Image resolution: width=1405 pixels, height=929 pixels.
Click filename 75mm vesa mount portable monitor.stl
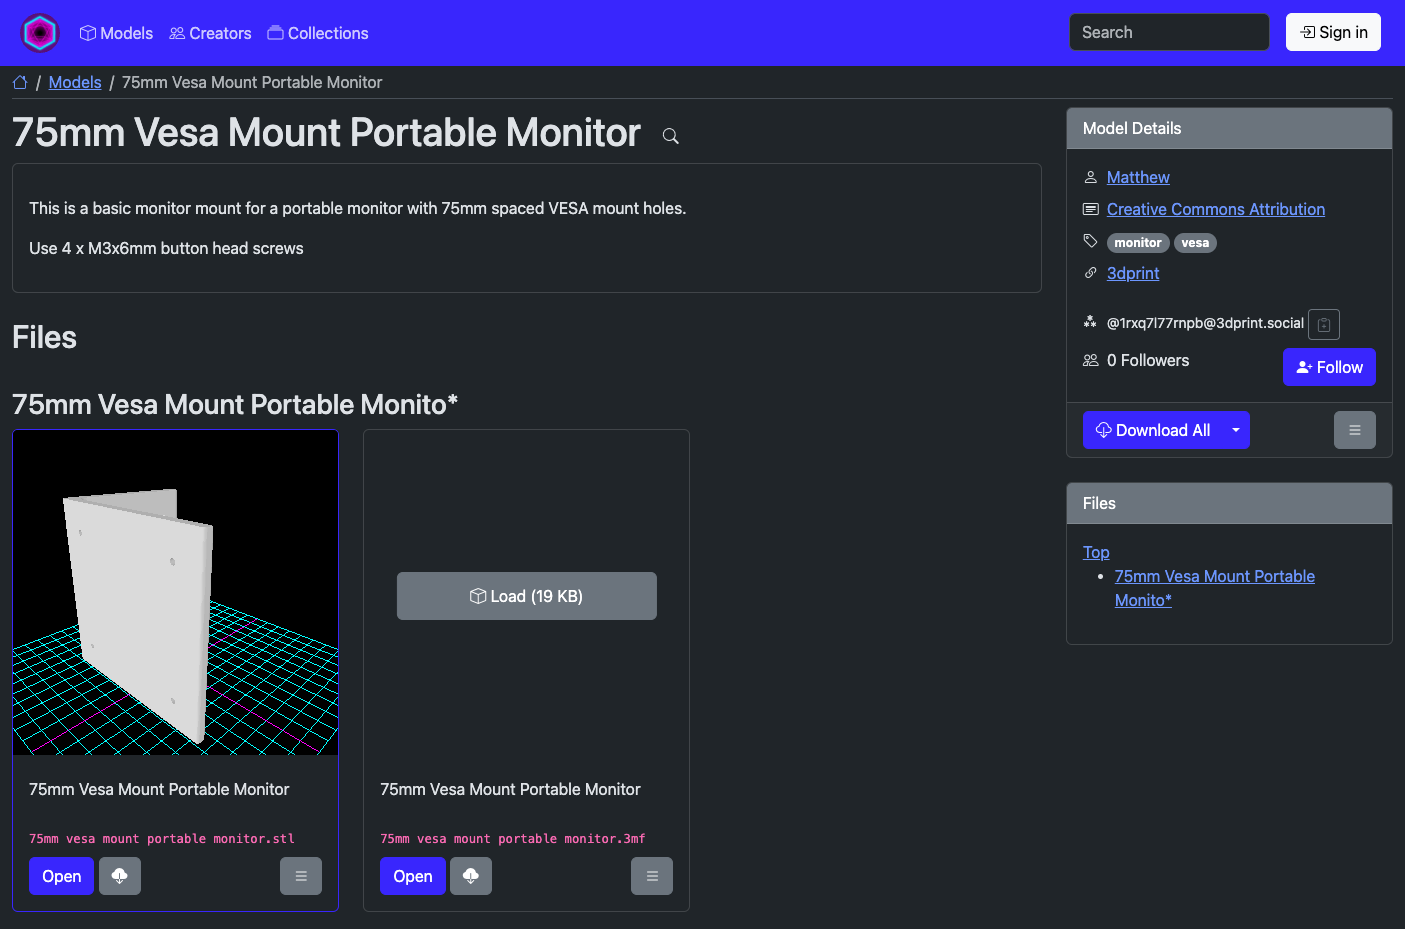(x=162, y=839)
